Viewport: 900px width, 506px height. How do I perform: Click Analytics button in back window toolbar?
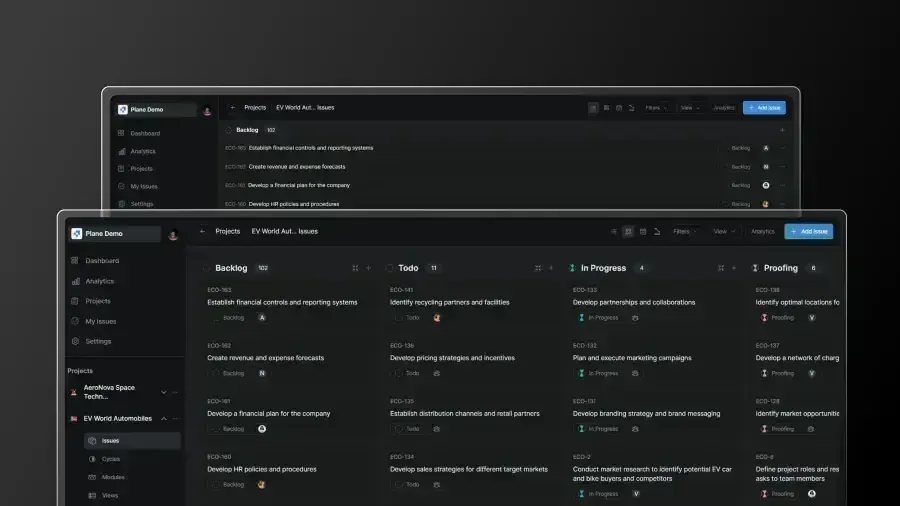[724, 108]
